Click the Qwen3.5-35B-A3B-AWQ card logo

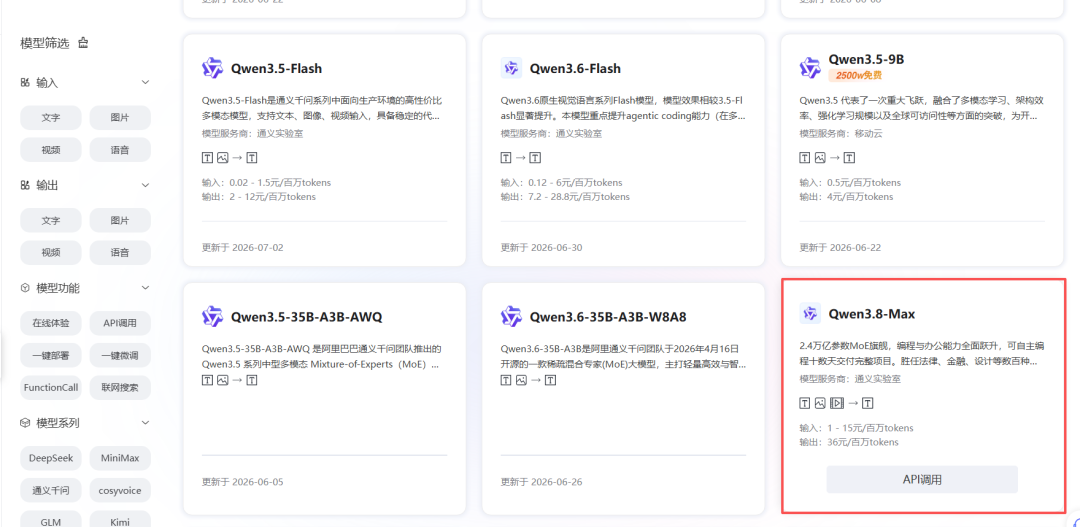213,316
